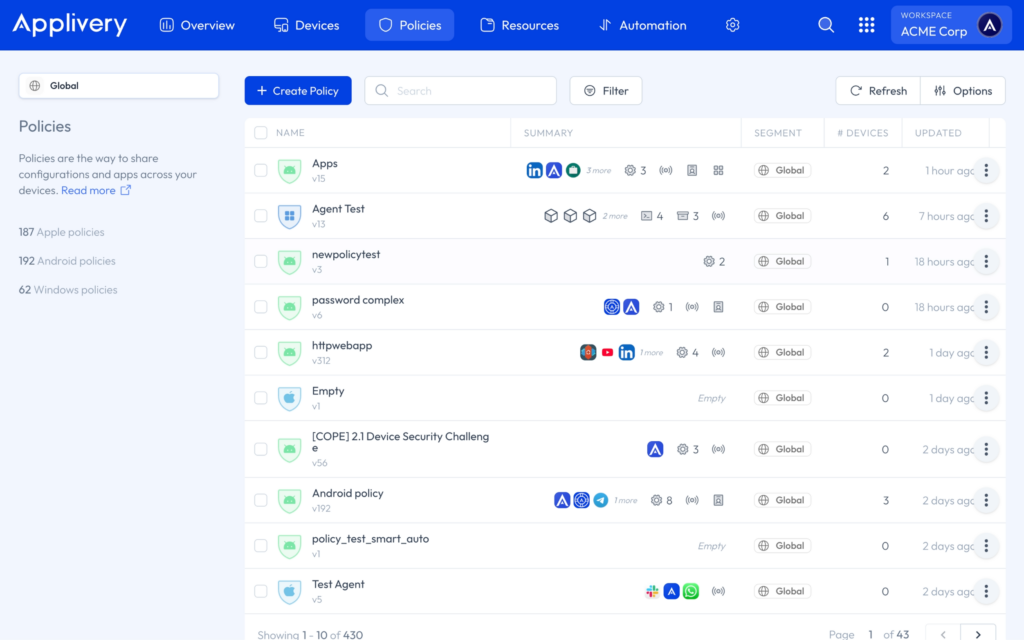Go to the Automation tab

(642, 25)
